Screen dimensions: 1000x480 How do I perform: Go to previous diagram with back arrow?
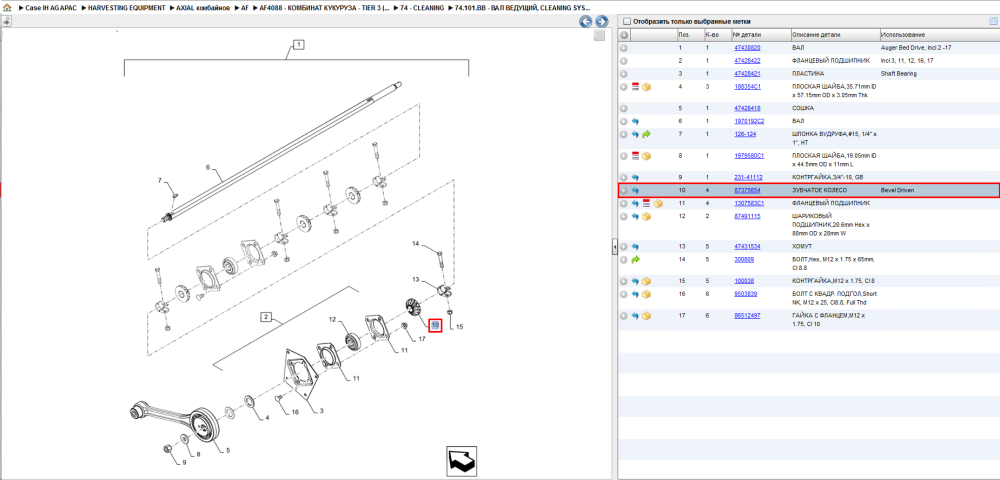coord(585,22)
